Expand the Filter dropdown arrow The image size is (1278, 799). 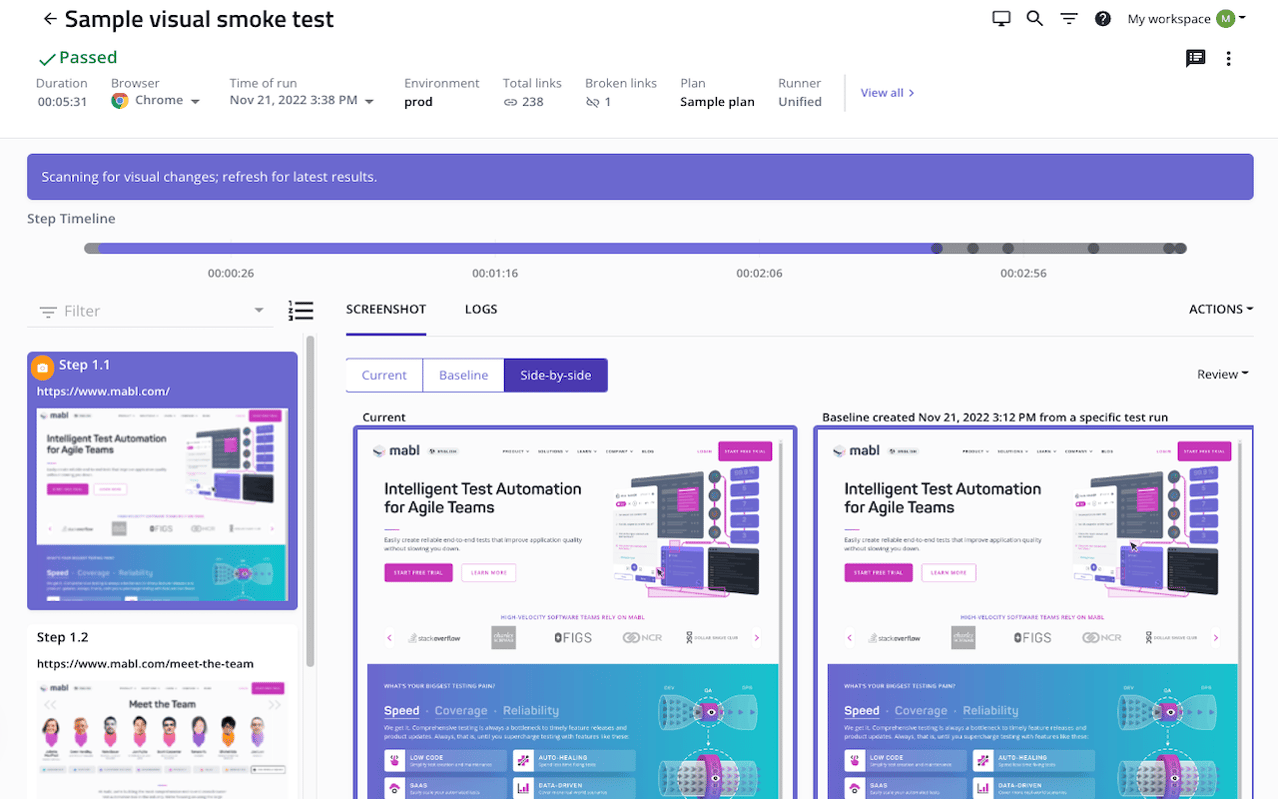[x=259, y=311]
